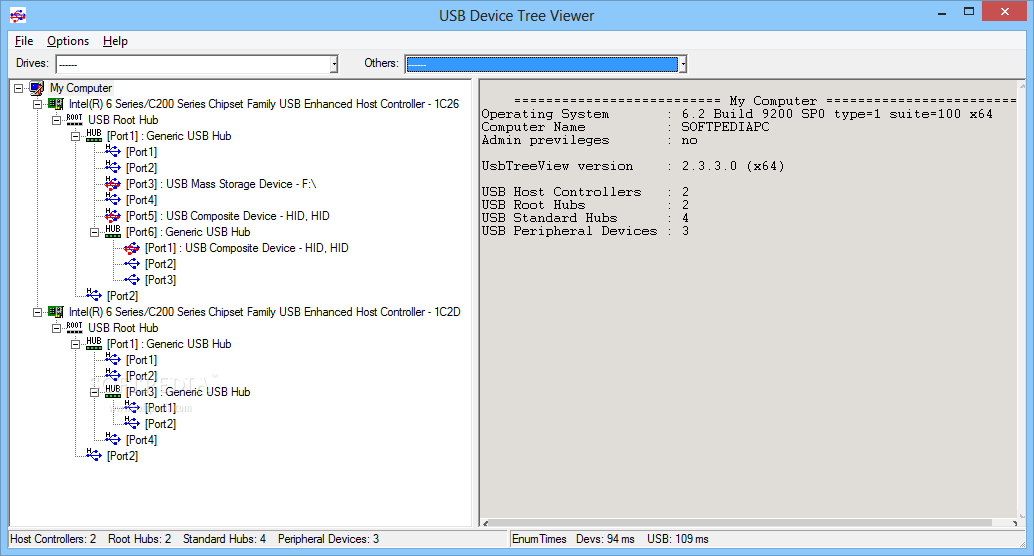1034x556 pixels.
Task: Click 'USB: 109 ms' in status bar
Action: 677,539
